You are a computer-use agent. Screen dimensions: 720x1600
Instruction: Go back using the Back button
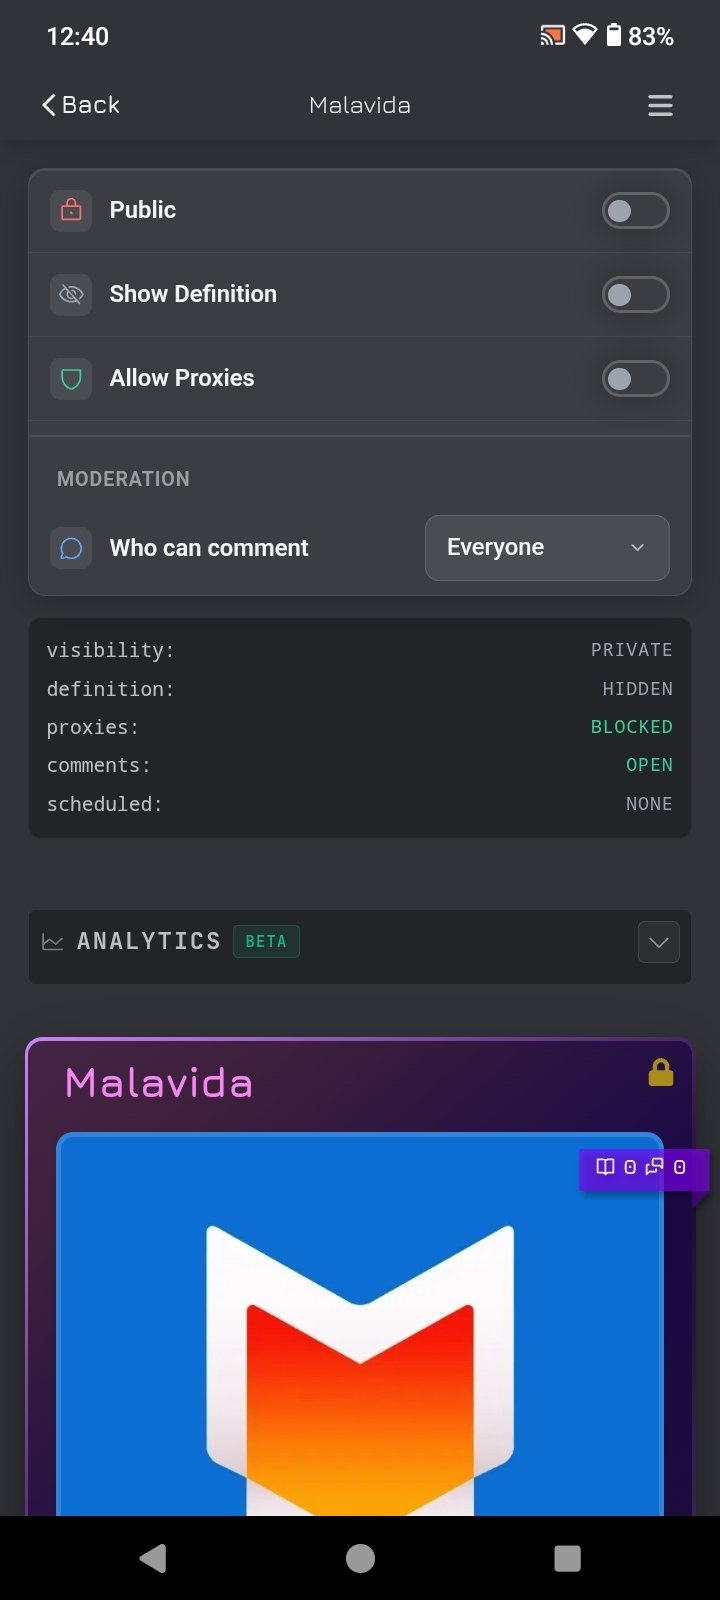coord(81,105)
